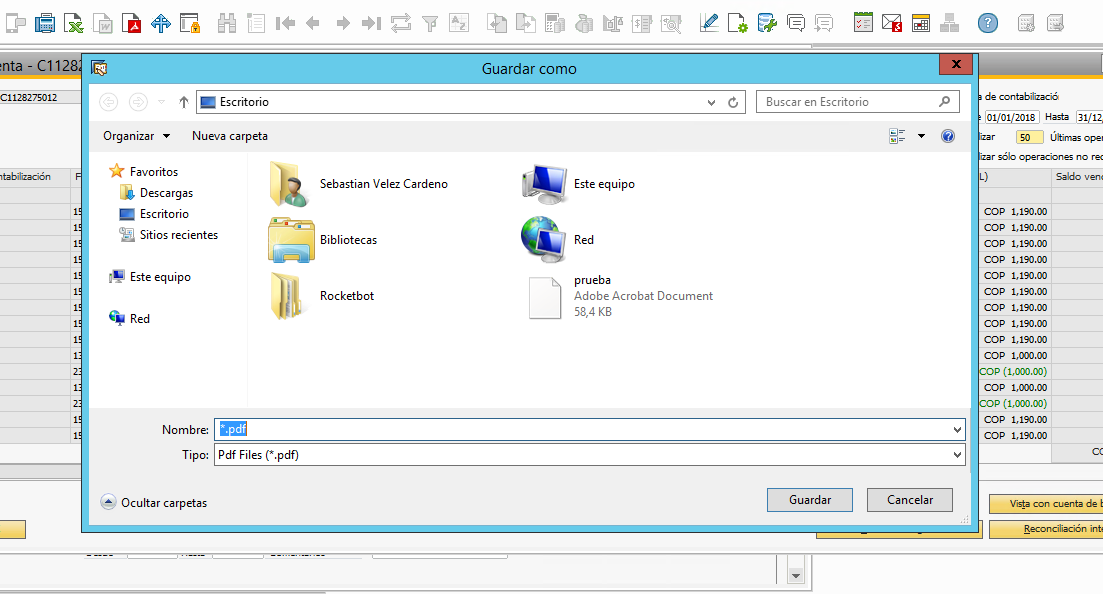Click the change view icon in the dialog
Image resolution: width=1103 pixels, height=594 pixels.
coord(896,136)
